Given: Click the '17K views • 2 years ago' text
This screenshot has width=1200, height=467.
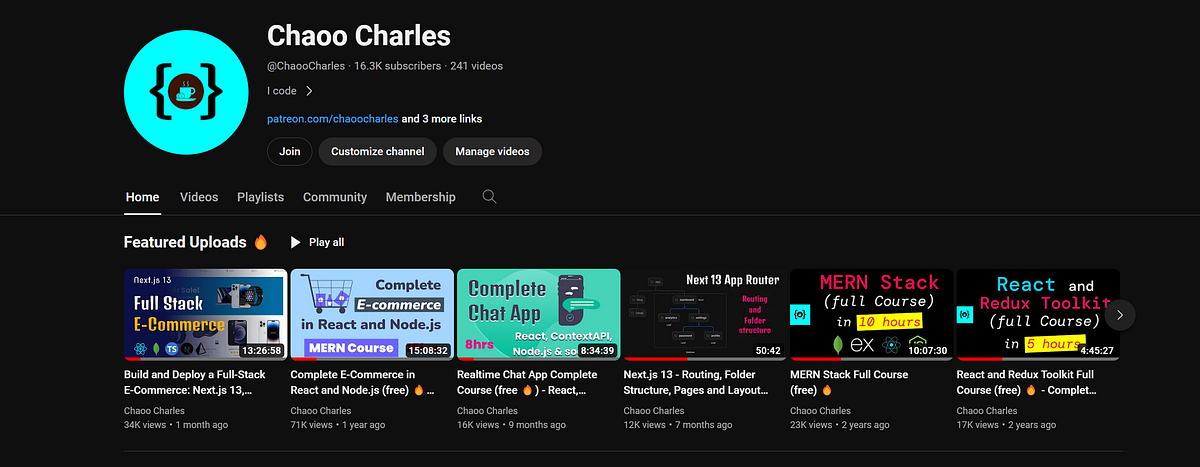Looking at the screenshot, I should point(1007,425).
